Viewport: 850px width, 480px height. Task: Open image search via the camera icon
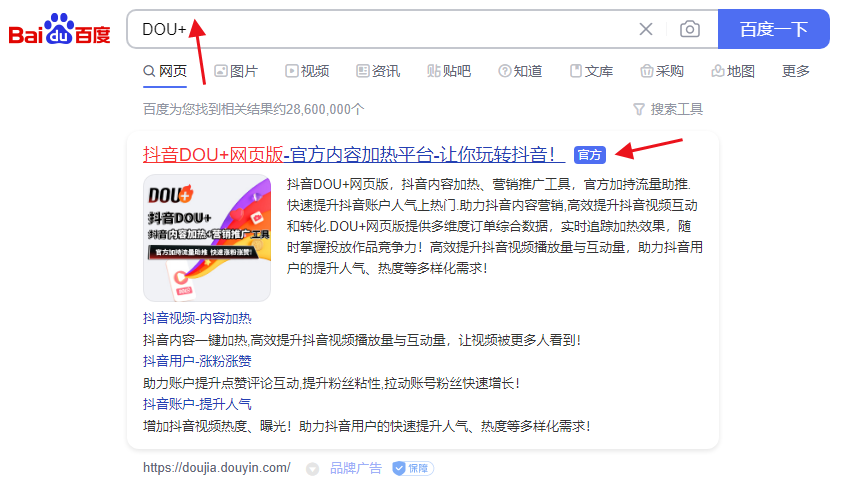coord(690,29)
